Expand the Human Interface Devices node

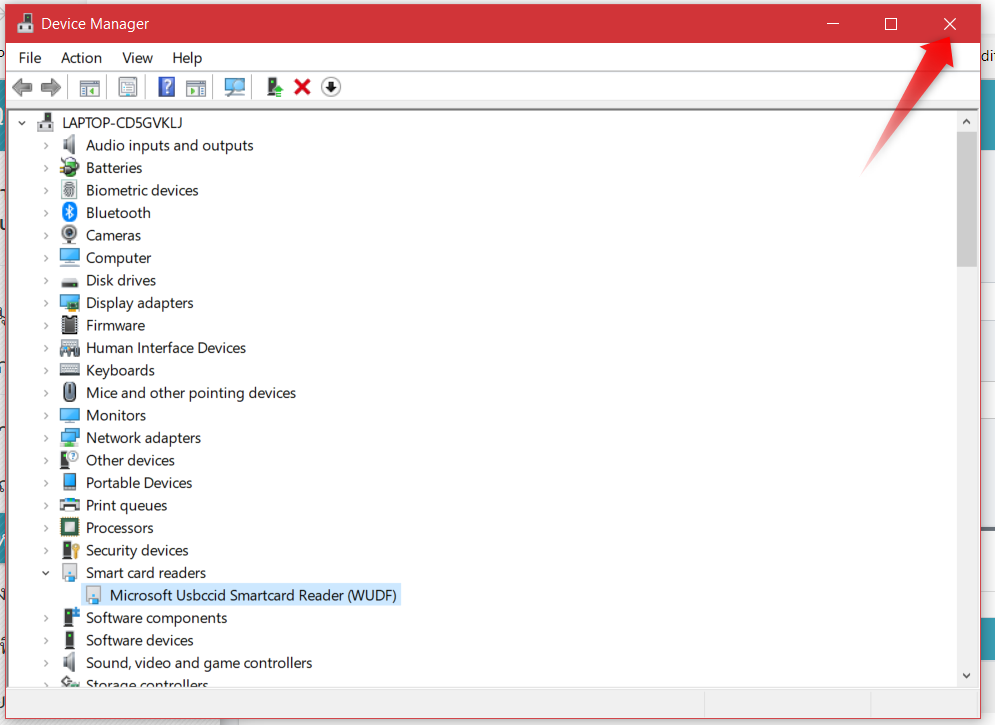tap(46, 348)
